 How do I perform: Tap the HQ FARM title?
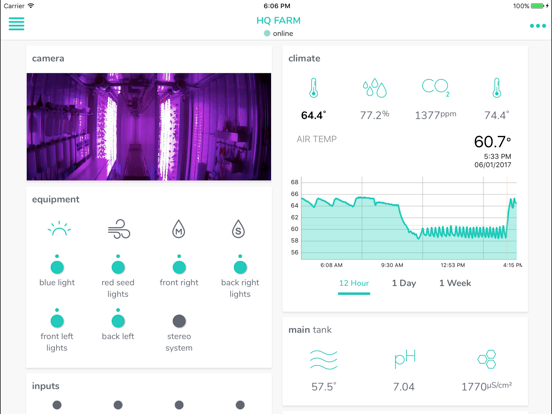(x=278, y=21)
